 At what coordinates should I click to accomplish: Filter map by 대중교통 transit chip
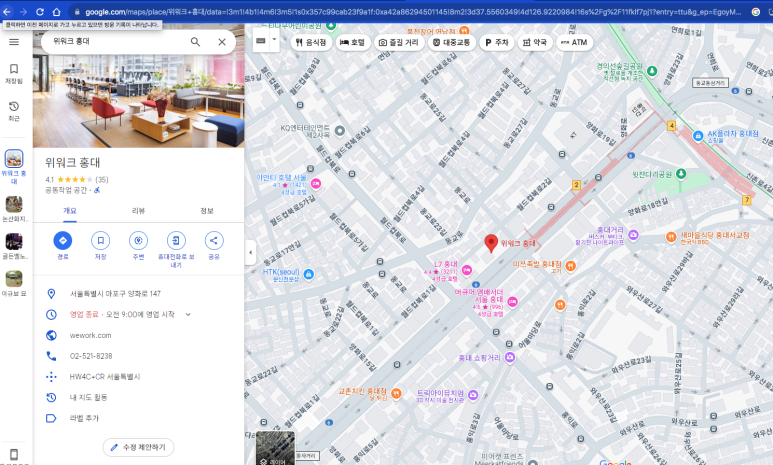[452, 42]
